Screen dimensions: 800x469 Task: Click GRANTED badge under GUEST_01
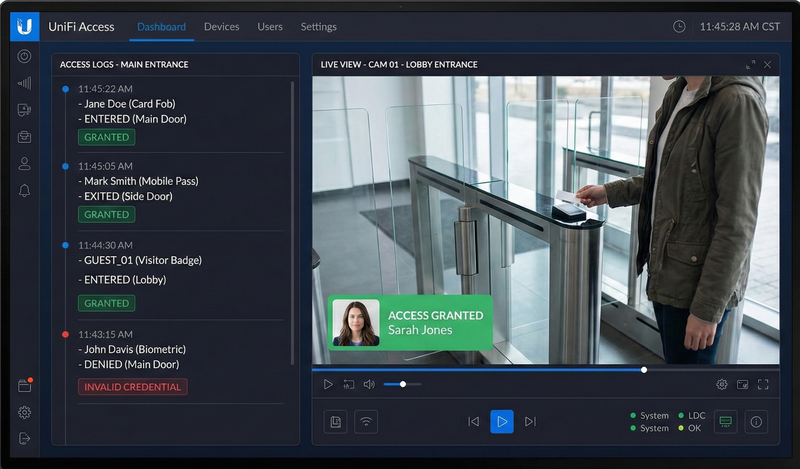107,303
